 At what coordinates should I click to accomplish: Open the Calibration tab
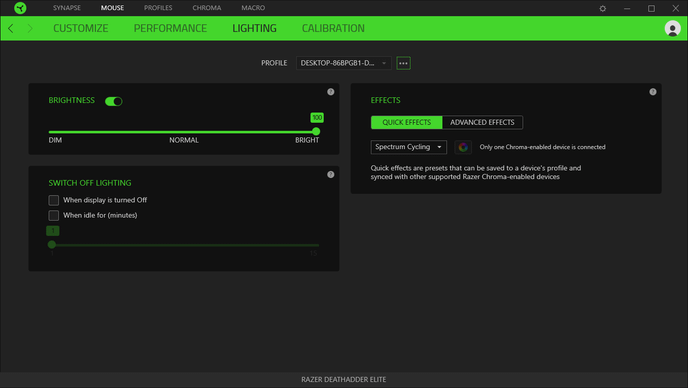point(333,29)
